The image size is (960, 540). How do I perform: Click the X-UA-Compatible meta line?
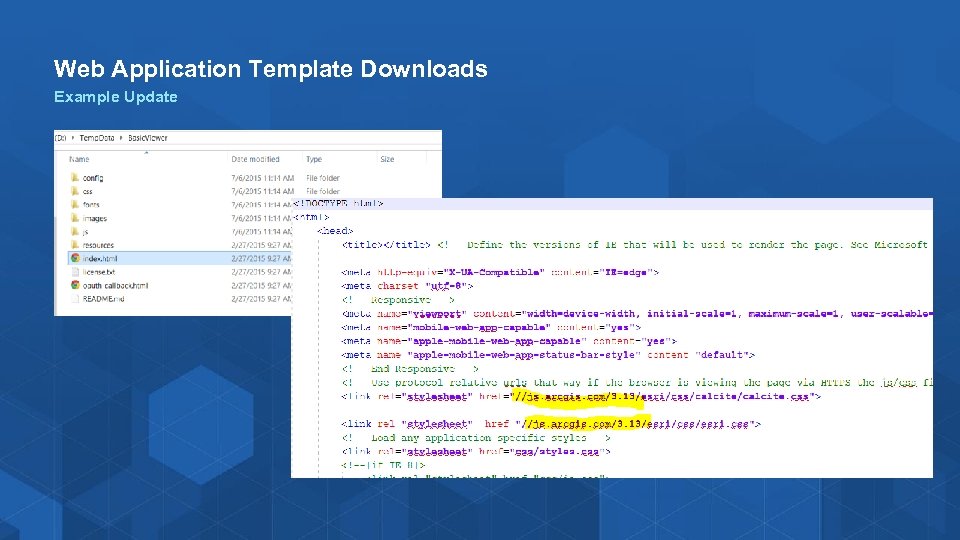pos(500,272)
